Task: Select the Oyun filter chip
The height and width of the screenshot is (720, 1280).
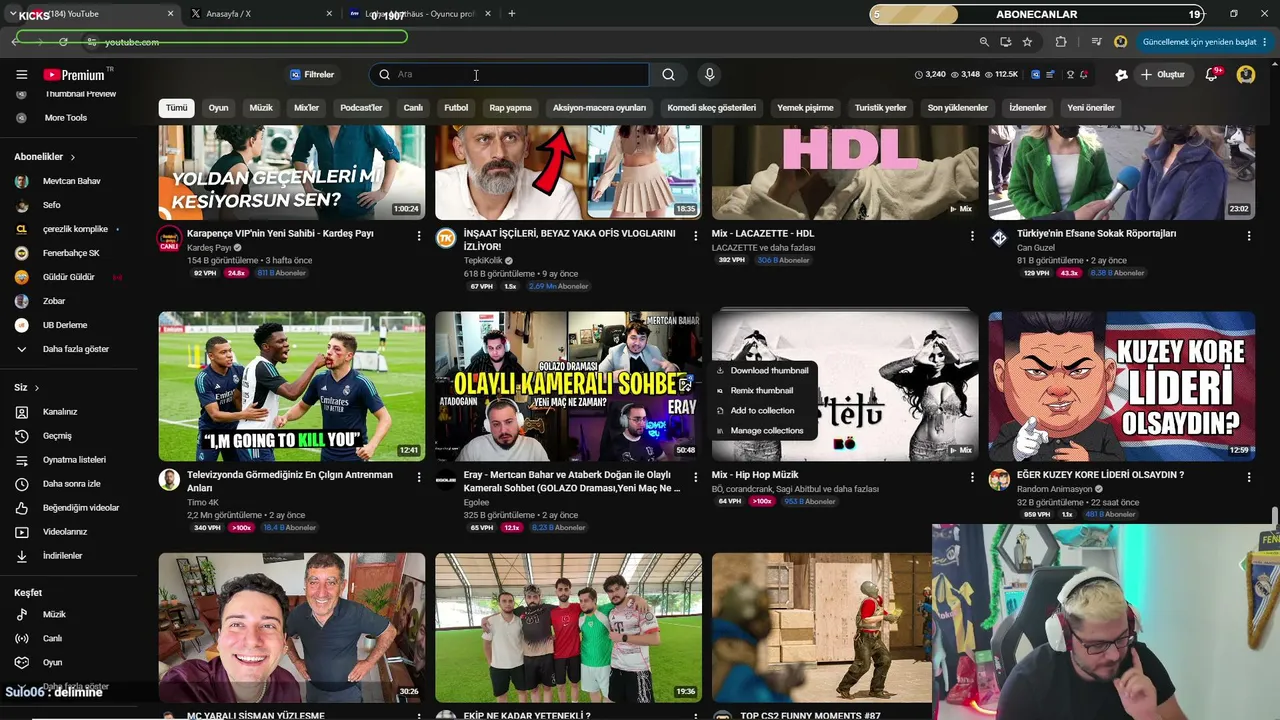Action: click(x=218, y=108)
